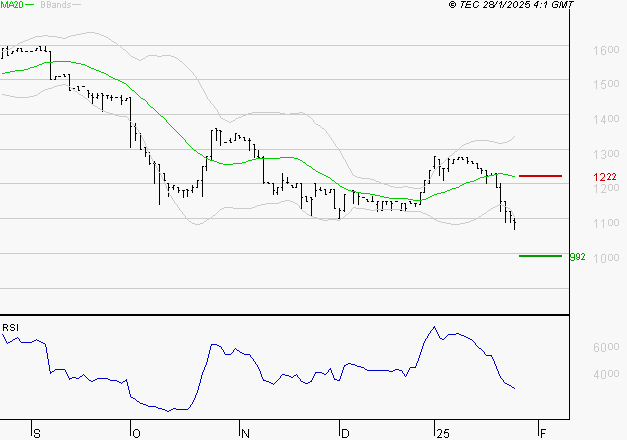Click the 25 year marker on time axis
The height and width of the screenshot is (440, 627).
[x=443, y=434]
